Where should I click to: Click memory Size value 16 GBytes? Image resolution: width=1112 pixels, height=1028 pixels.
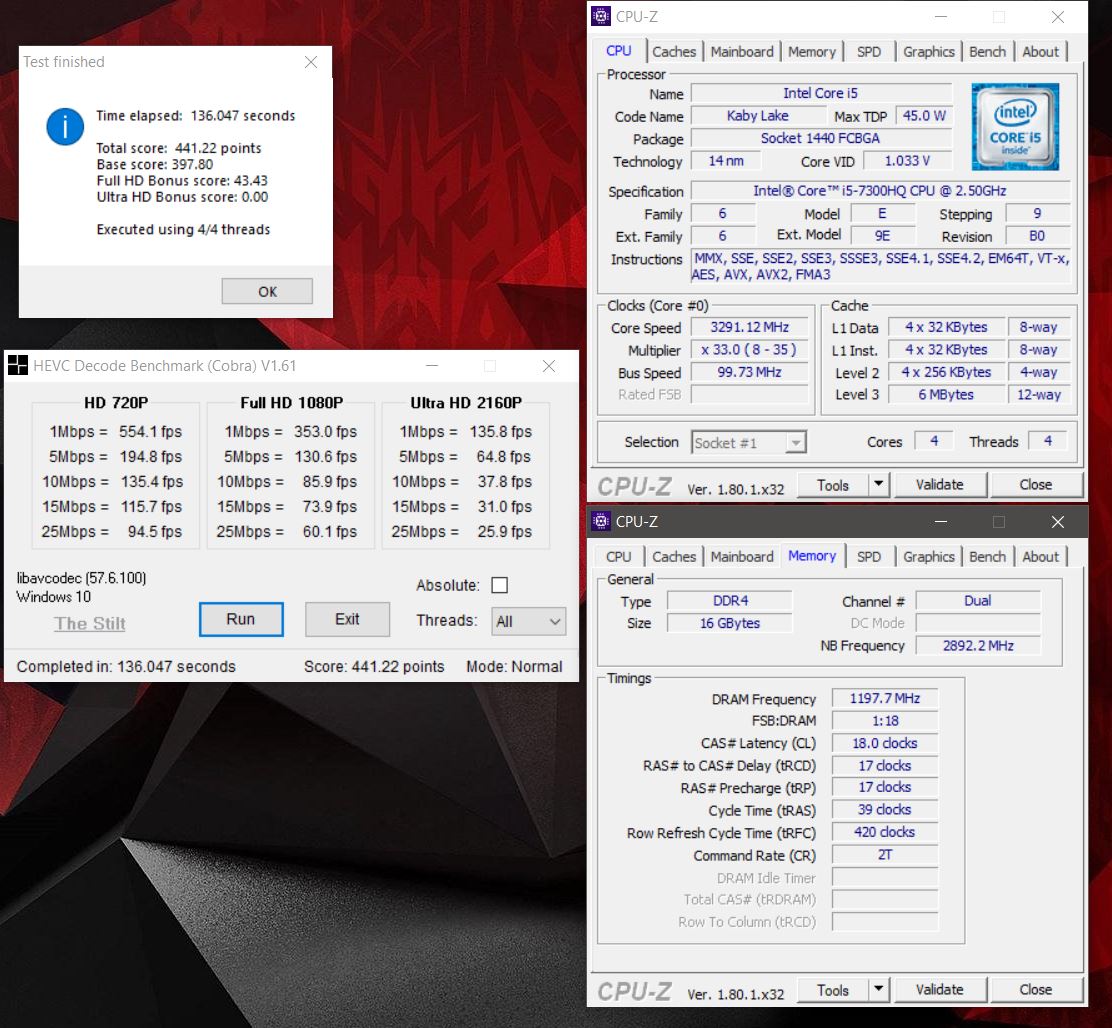[x=730, y=623]
